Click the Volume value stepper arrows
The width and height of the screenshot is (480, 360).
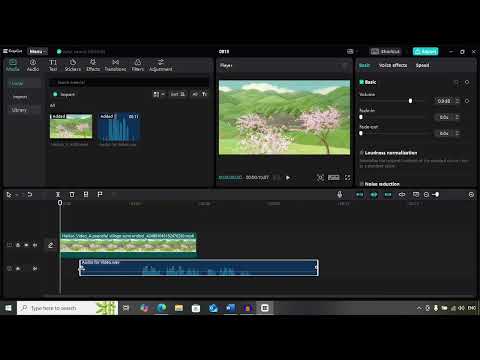tap(458, 101)
